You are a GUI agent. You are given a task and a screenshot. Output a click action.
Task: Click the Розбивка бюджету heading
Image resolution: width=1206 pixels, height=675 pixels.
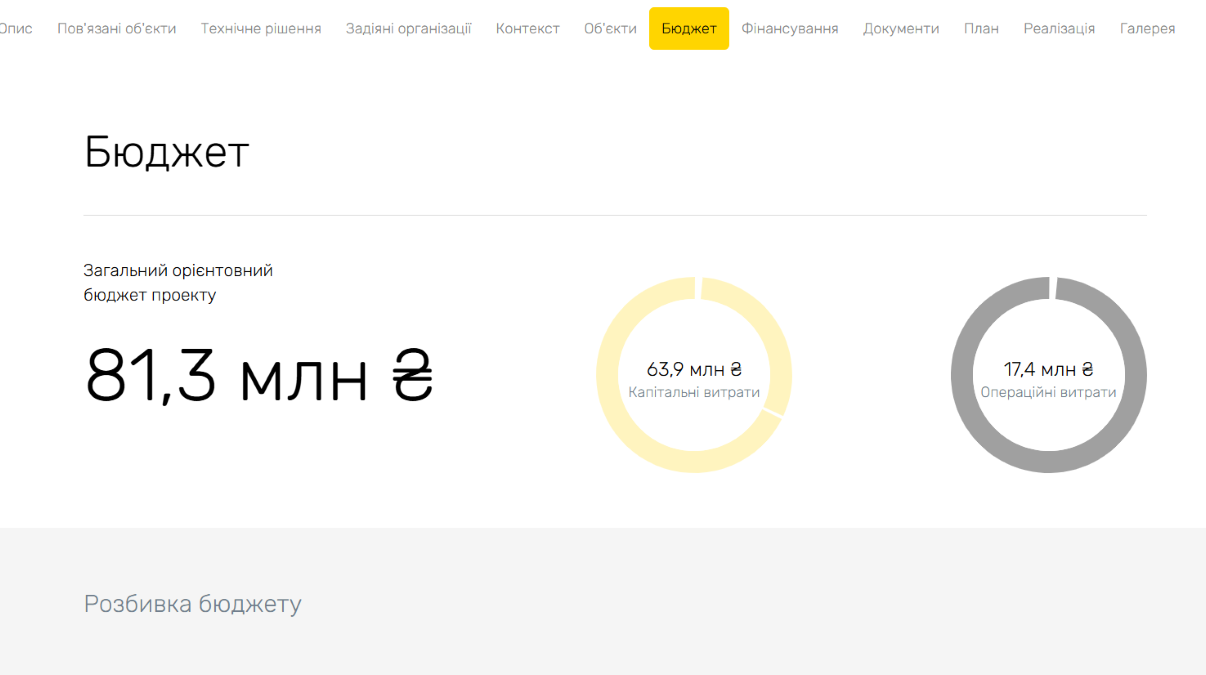[192, 604]
